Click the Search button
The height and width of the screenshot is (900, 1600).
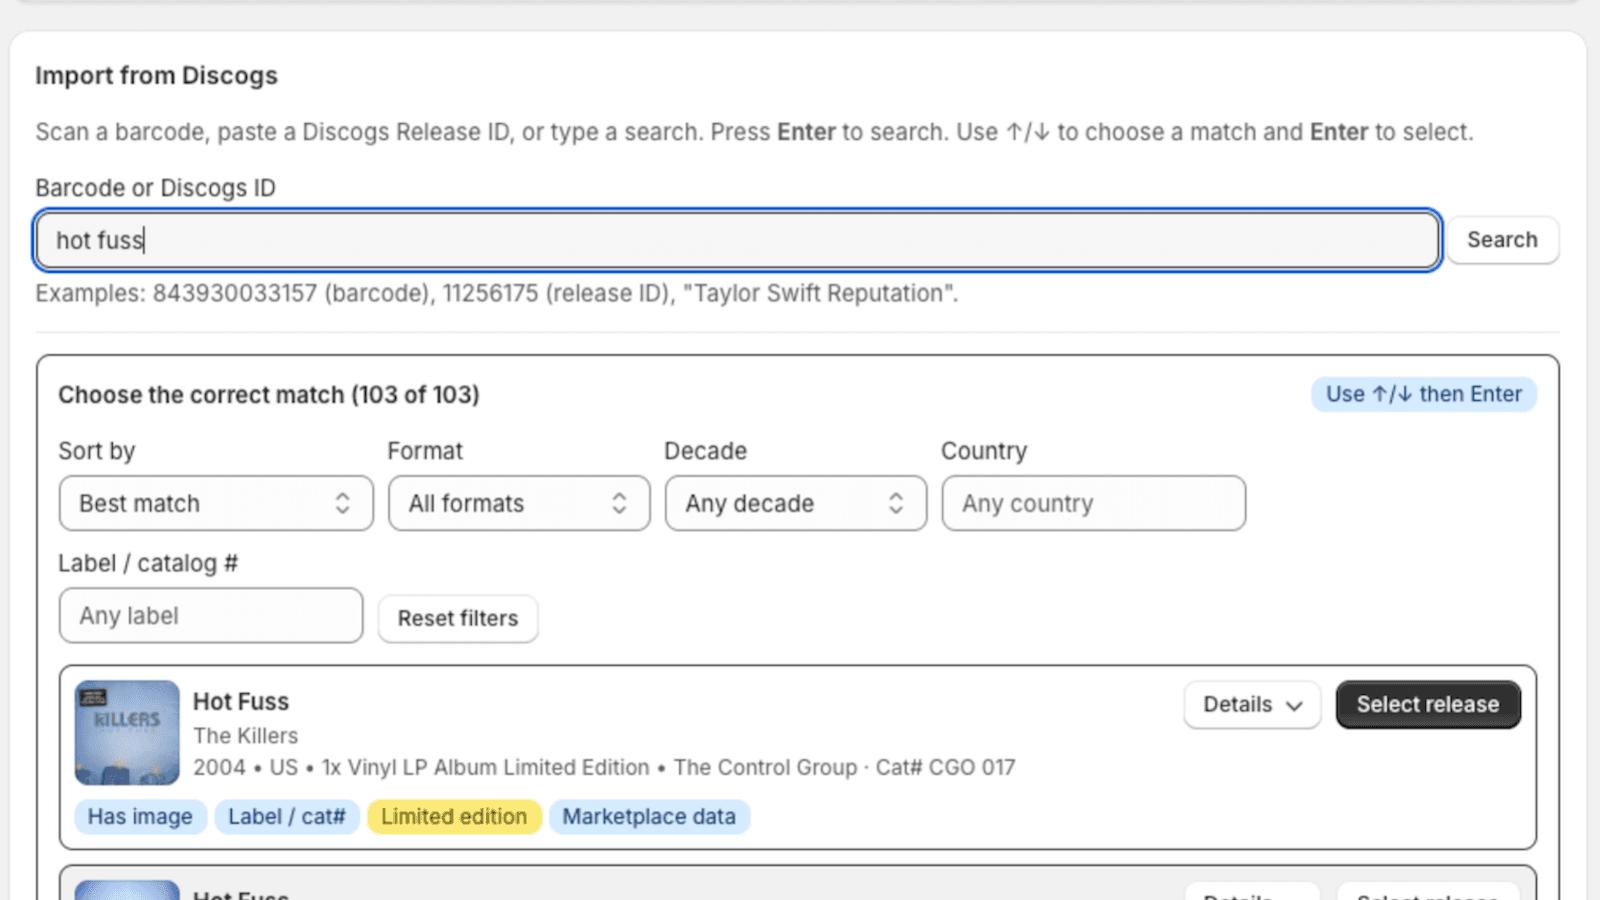pyautogui.click(x=1502, y=240)
